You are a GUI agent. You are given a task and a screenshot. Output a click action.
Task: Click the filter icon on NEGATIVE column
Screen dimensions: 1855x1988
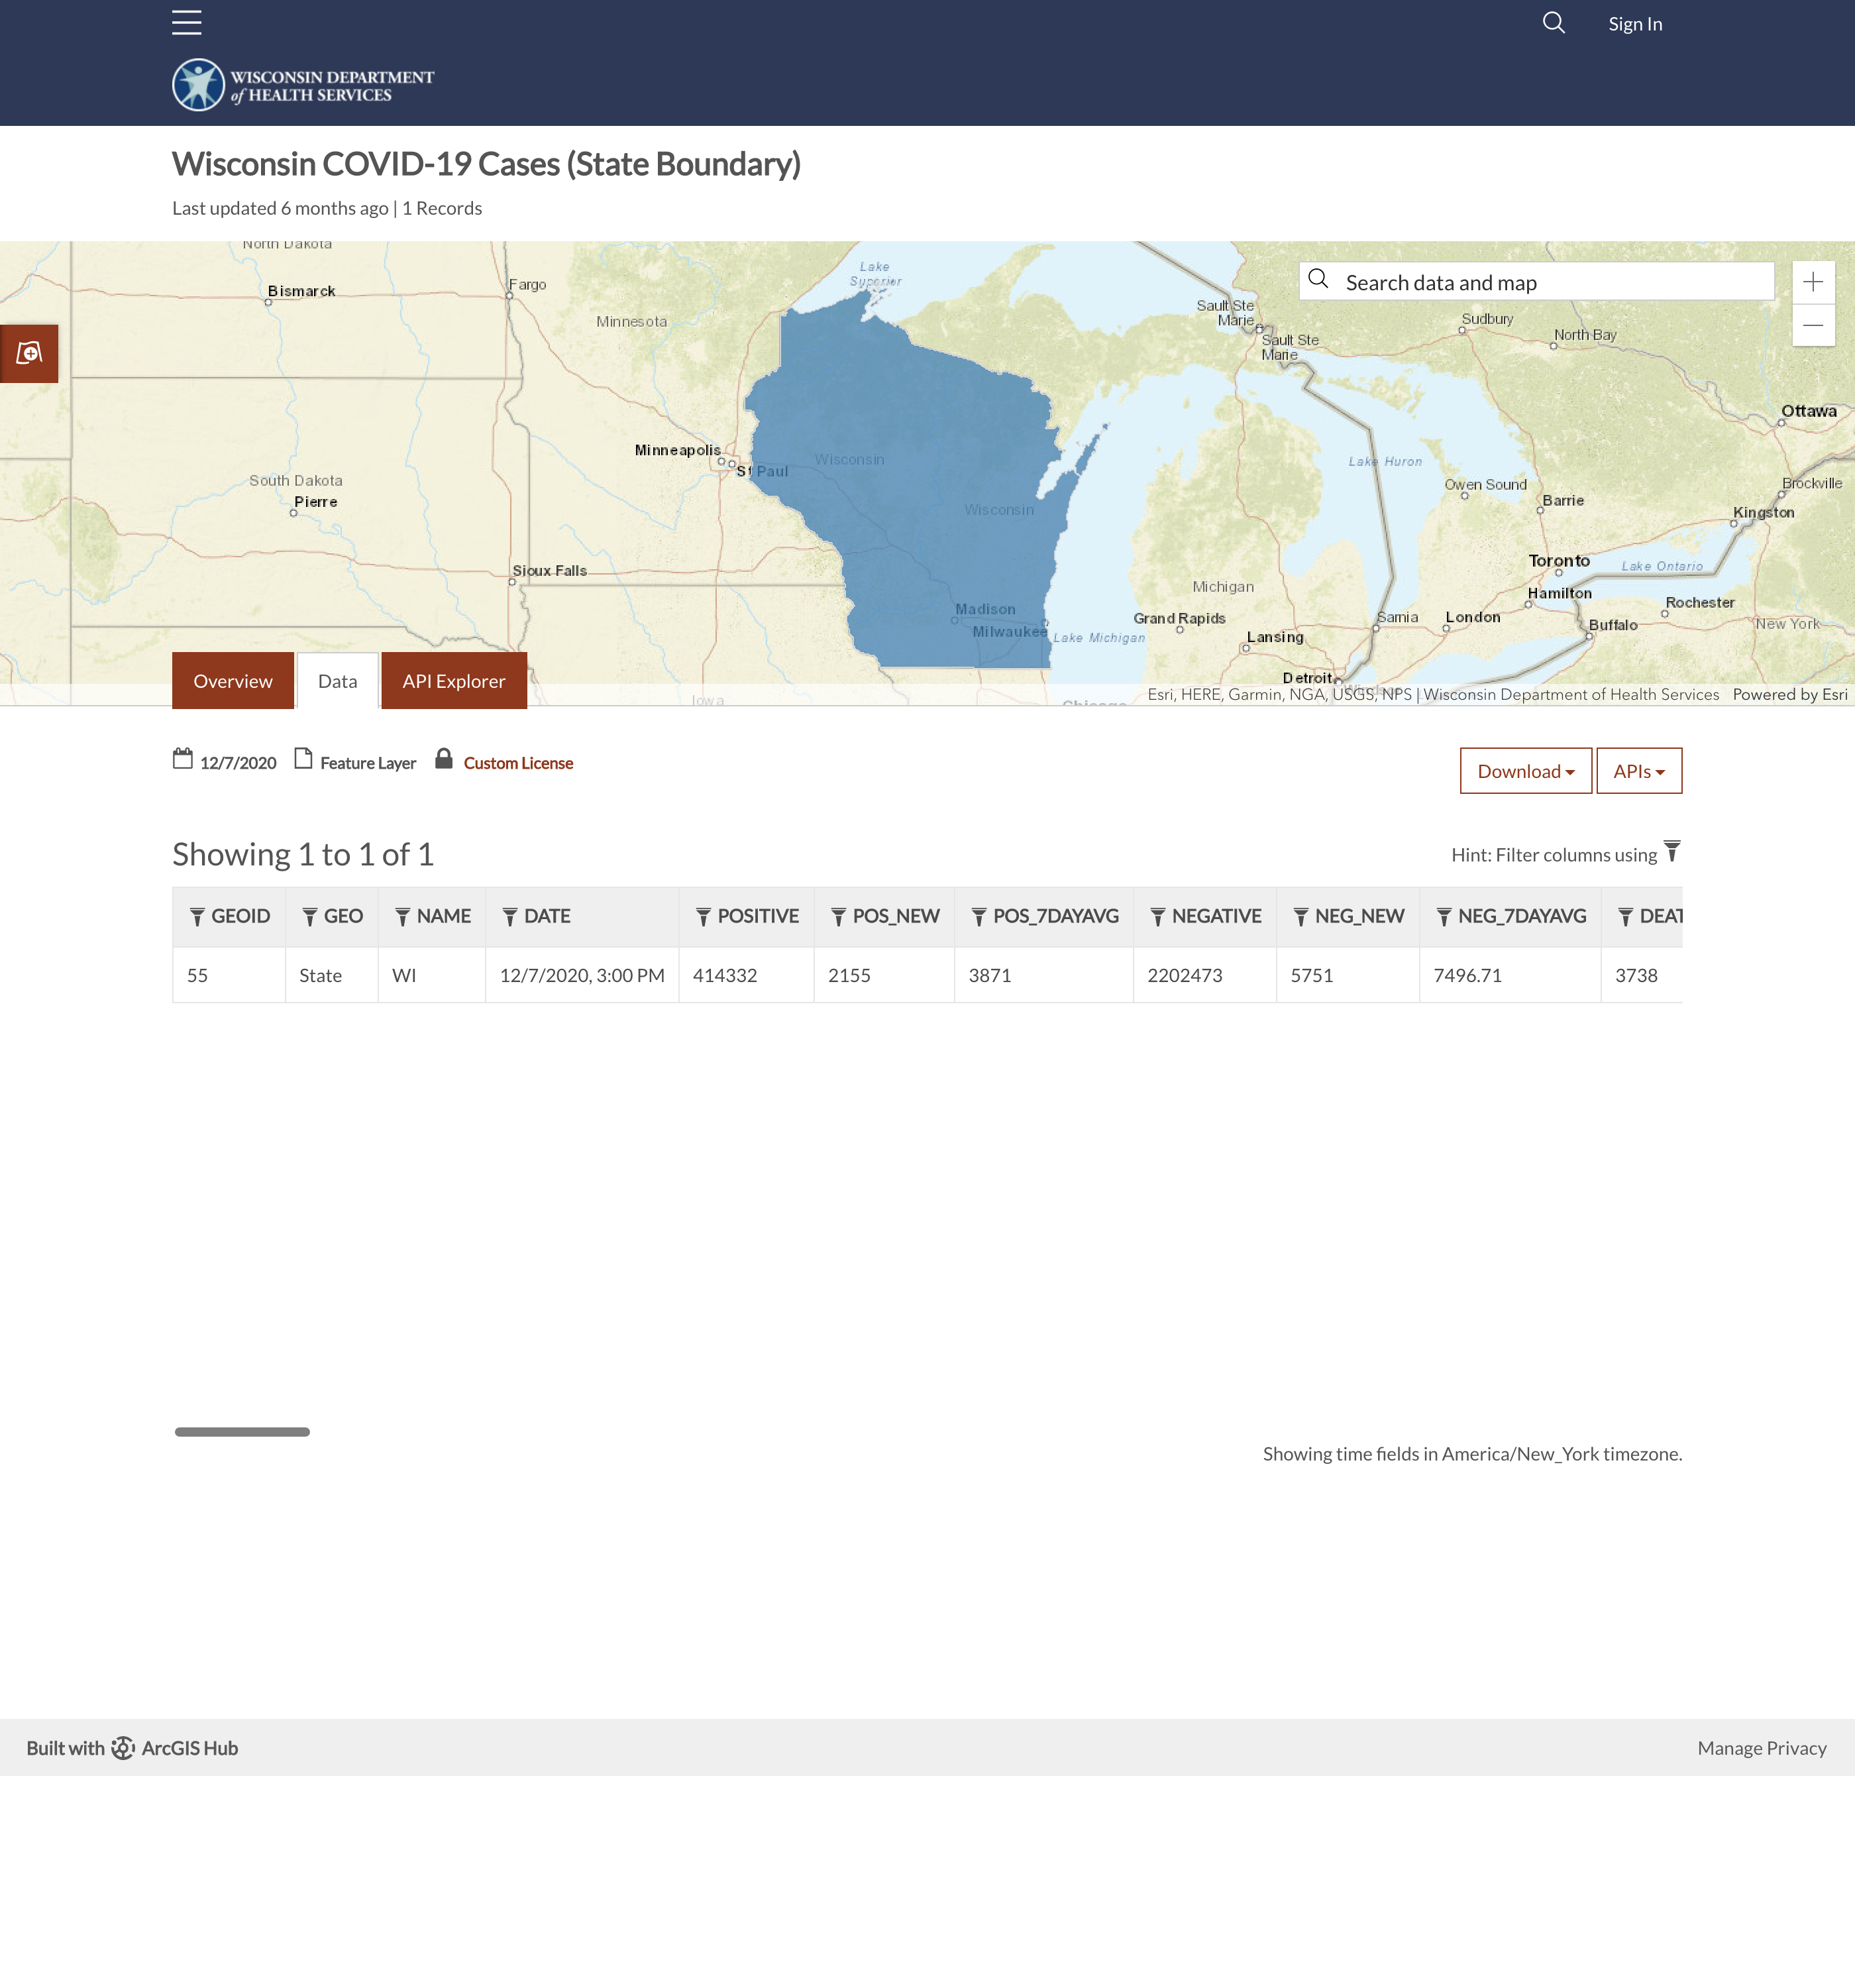pyautogui.click(x=1158, y=917)
